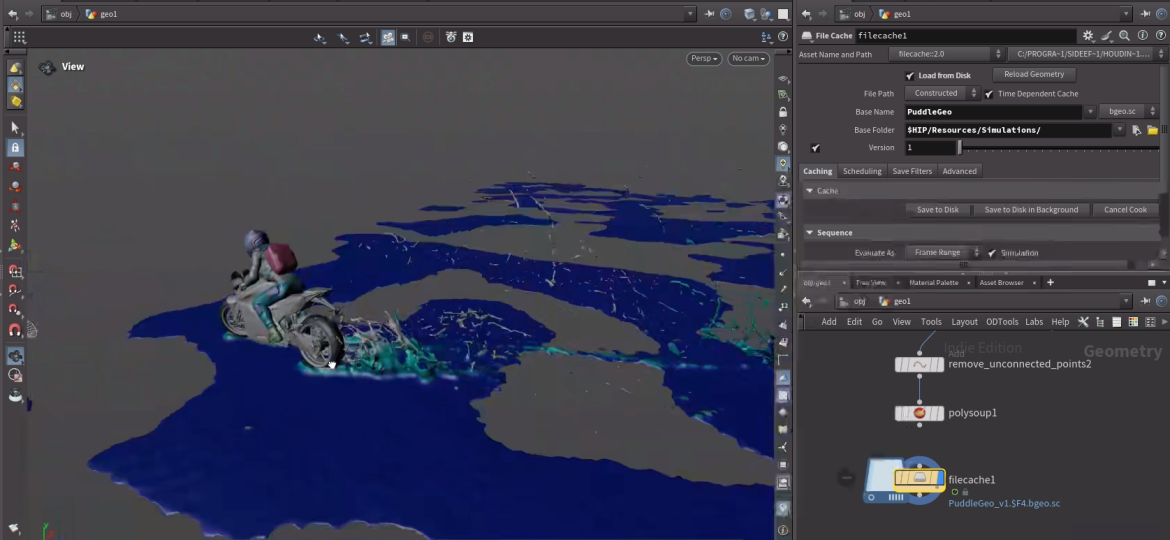
Task: Click the Reload Geometry button
Action: [x=1034, y=74]
